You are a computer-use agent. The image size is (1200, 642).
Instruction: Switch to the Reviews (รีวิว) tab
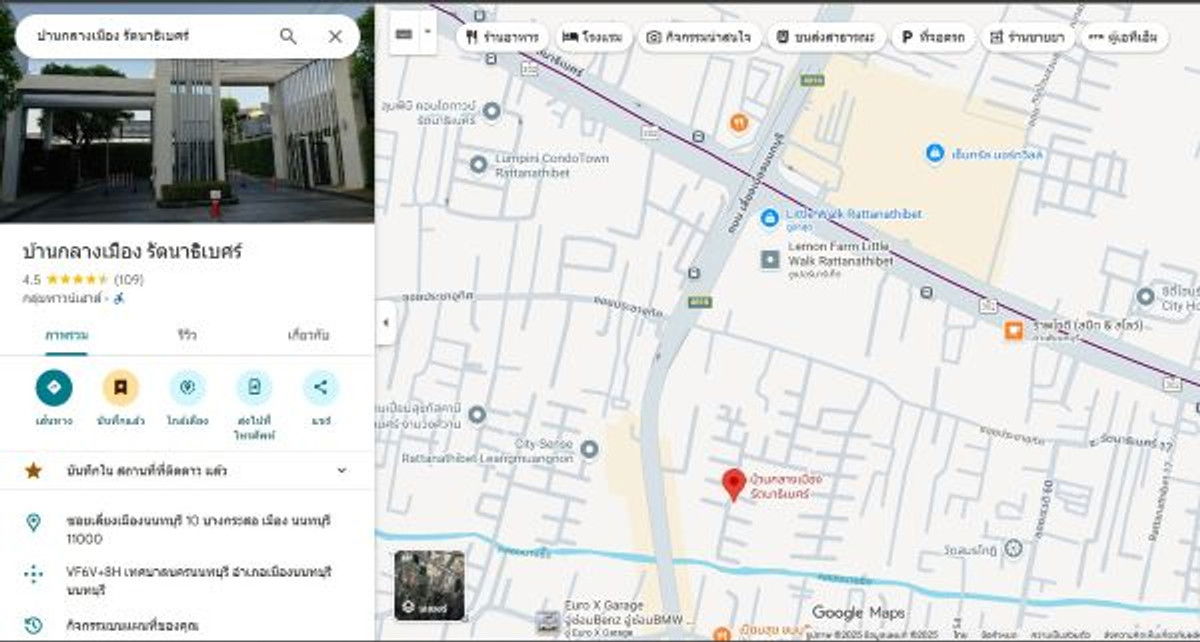[x=187, y=335]
